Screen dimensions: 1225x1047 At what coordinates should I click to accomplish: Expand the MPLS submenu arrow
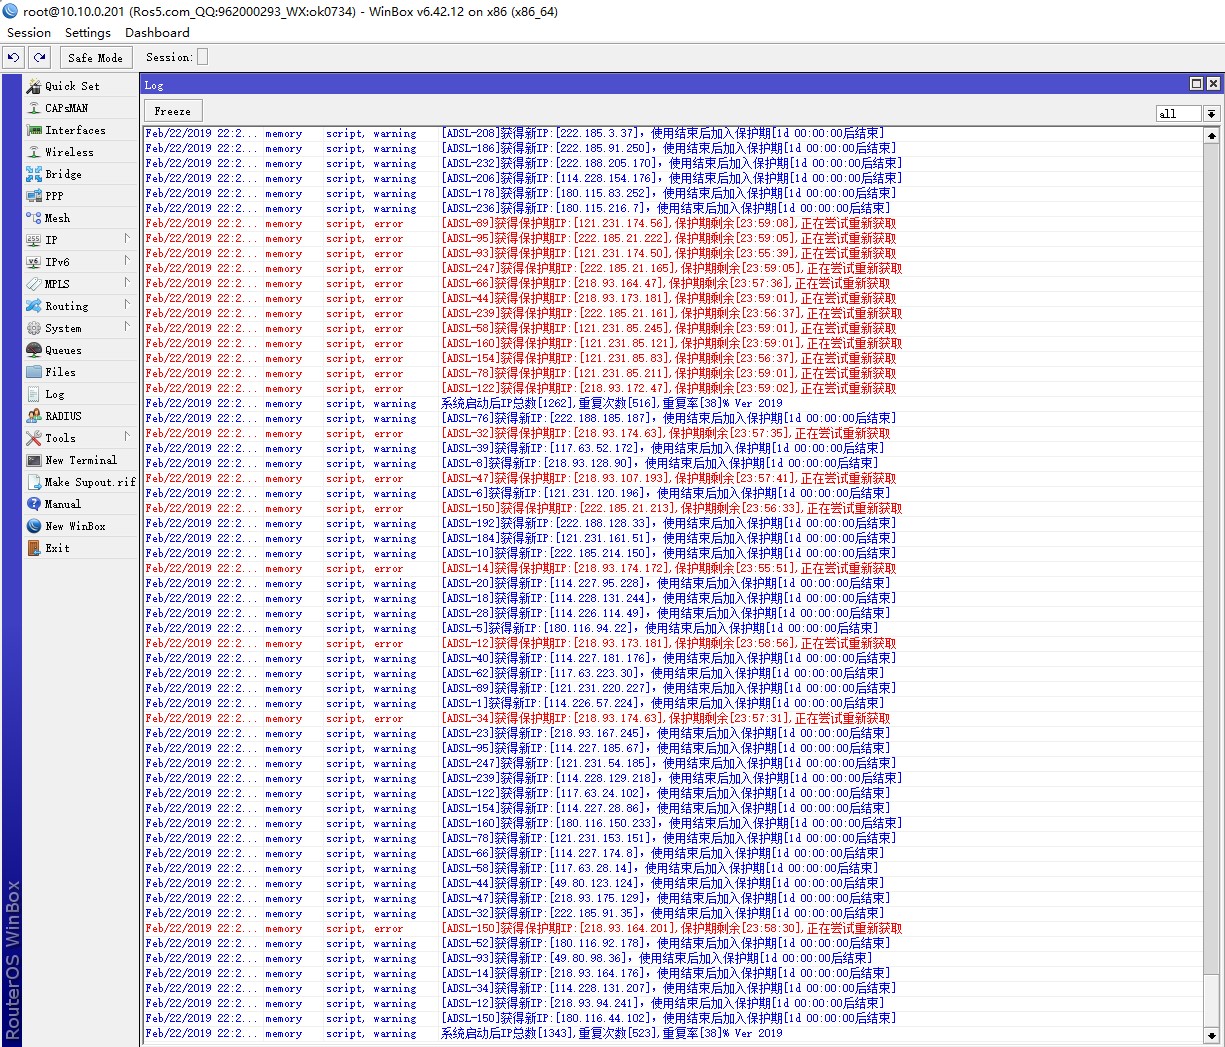[127, 283]
